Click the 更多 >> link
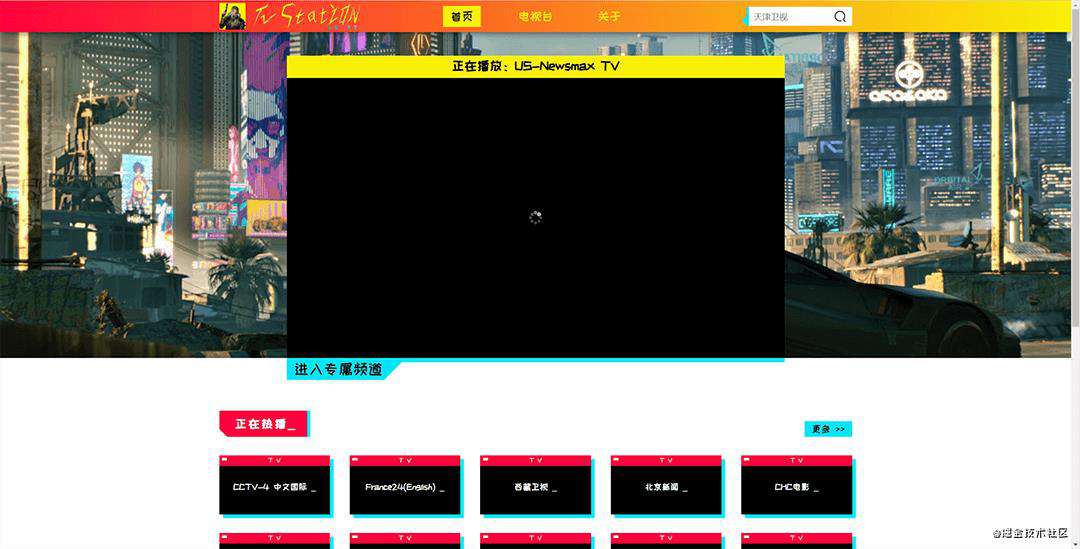1080x549 pixels. (828, 429)
